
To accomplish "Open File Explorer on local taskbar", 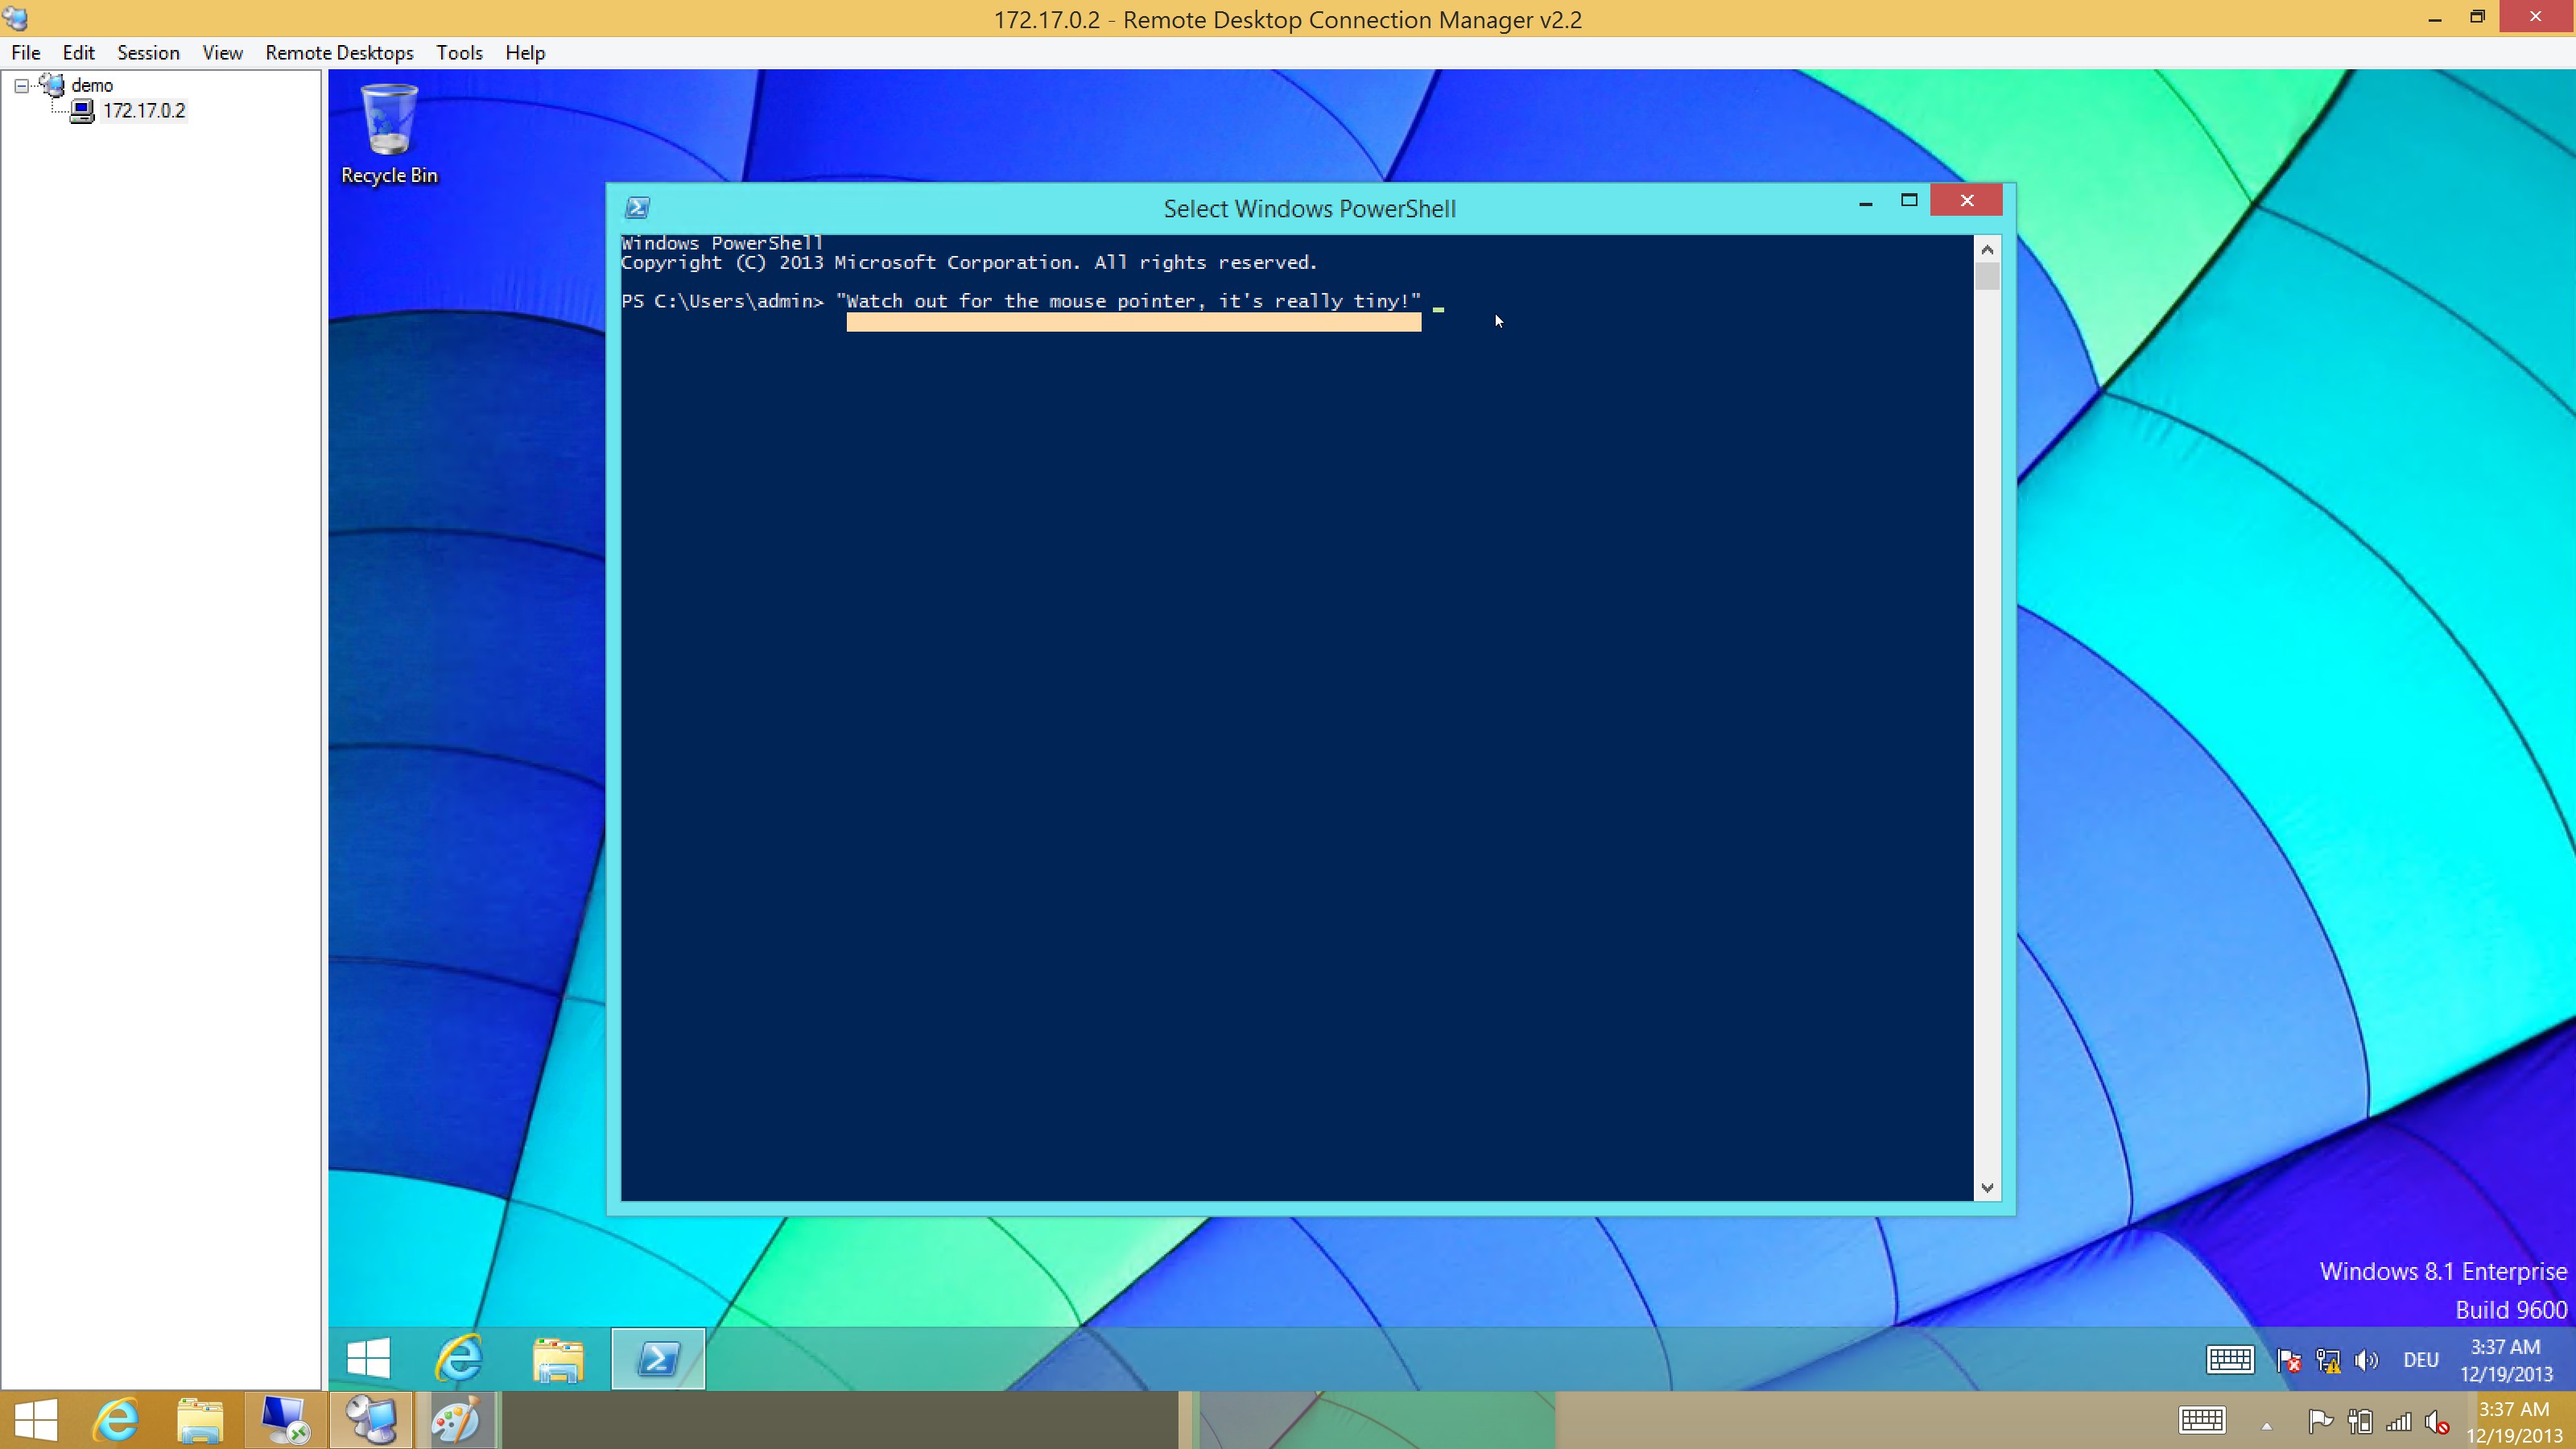I will (x=200, y=1420).
